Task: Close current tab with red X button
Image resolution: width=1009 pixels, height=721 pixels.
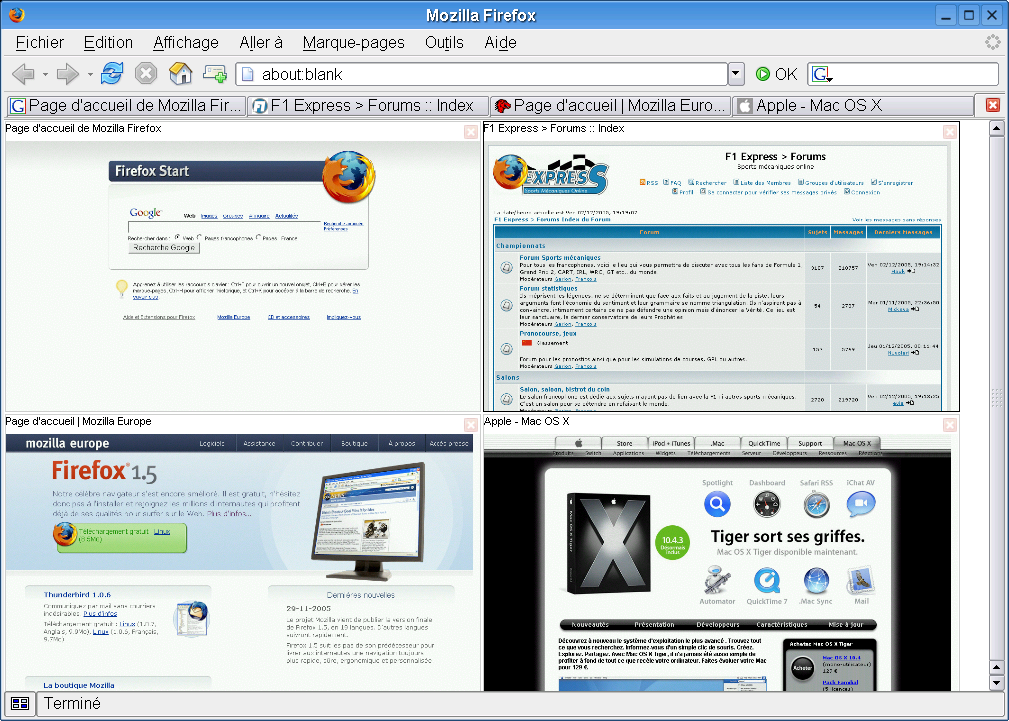Action: click(993, 105)
